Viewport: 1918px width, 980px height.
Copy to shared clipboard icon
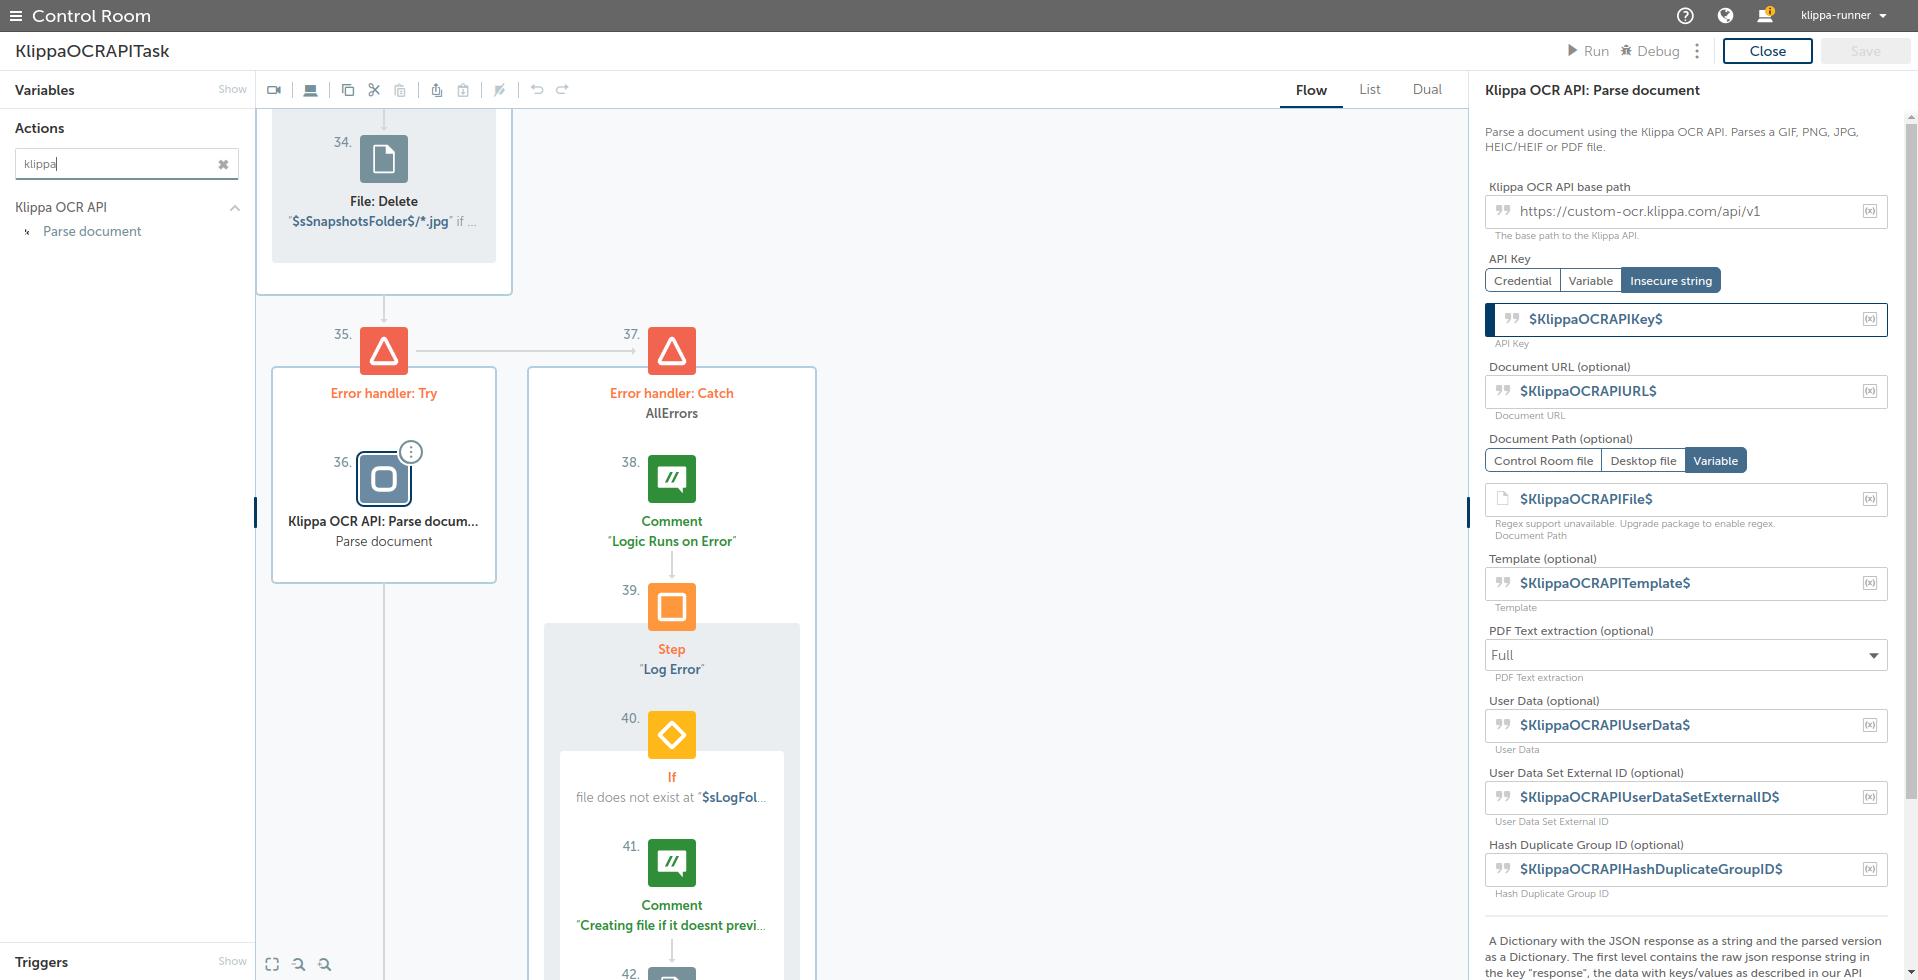tap(437, 90)
